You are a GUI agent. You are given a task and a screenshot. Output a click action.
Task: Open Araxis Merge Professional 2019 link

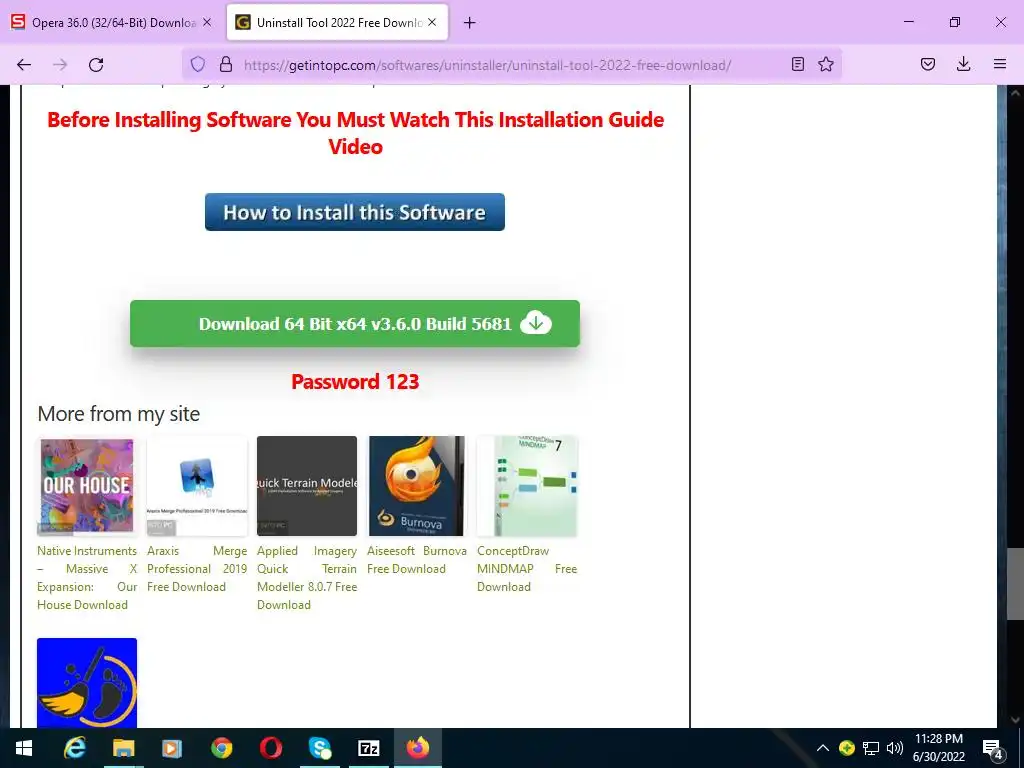point(197,569)
